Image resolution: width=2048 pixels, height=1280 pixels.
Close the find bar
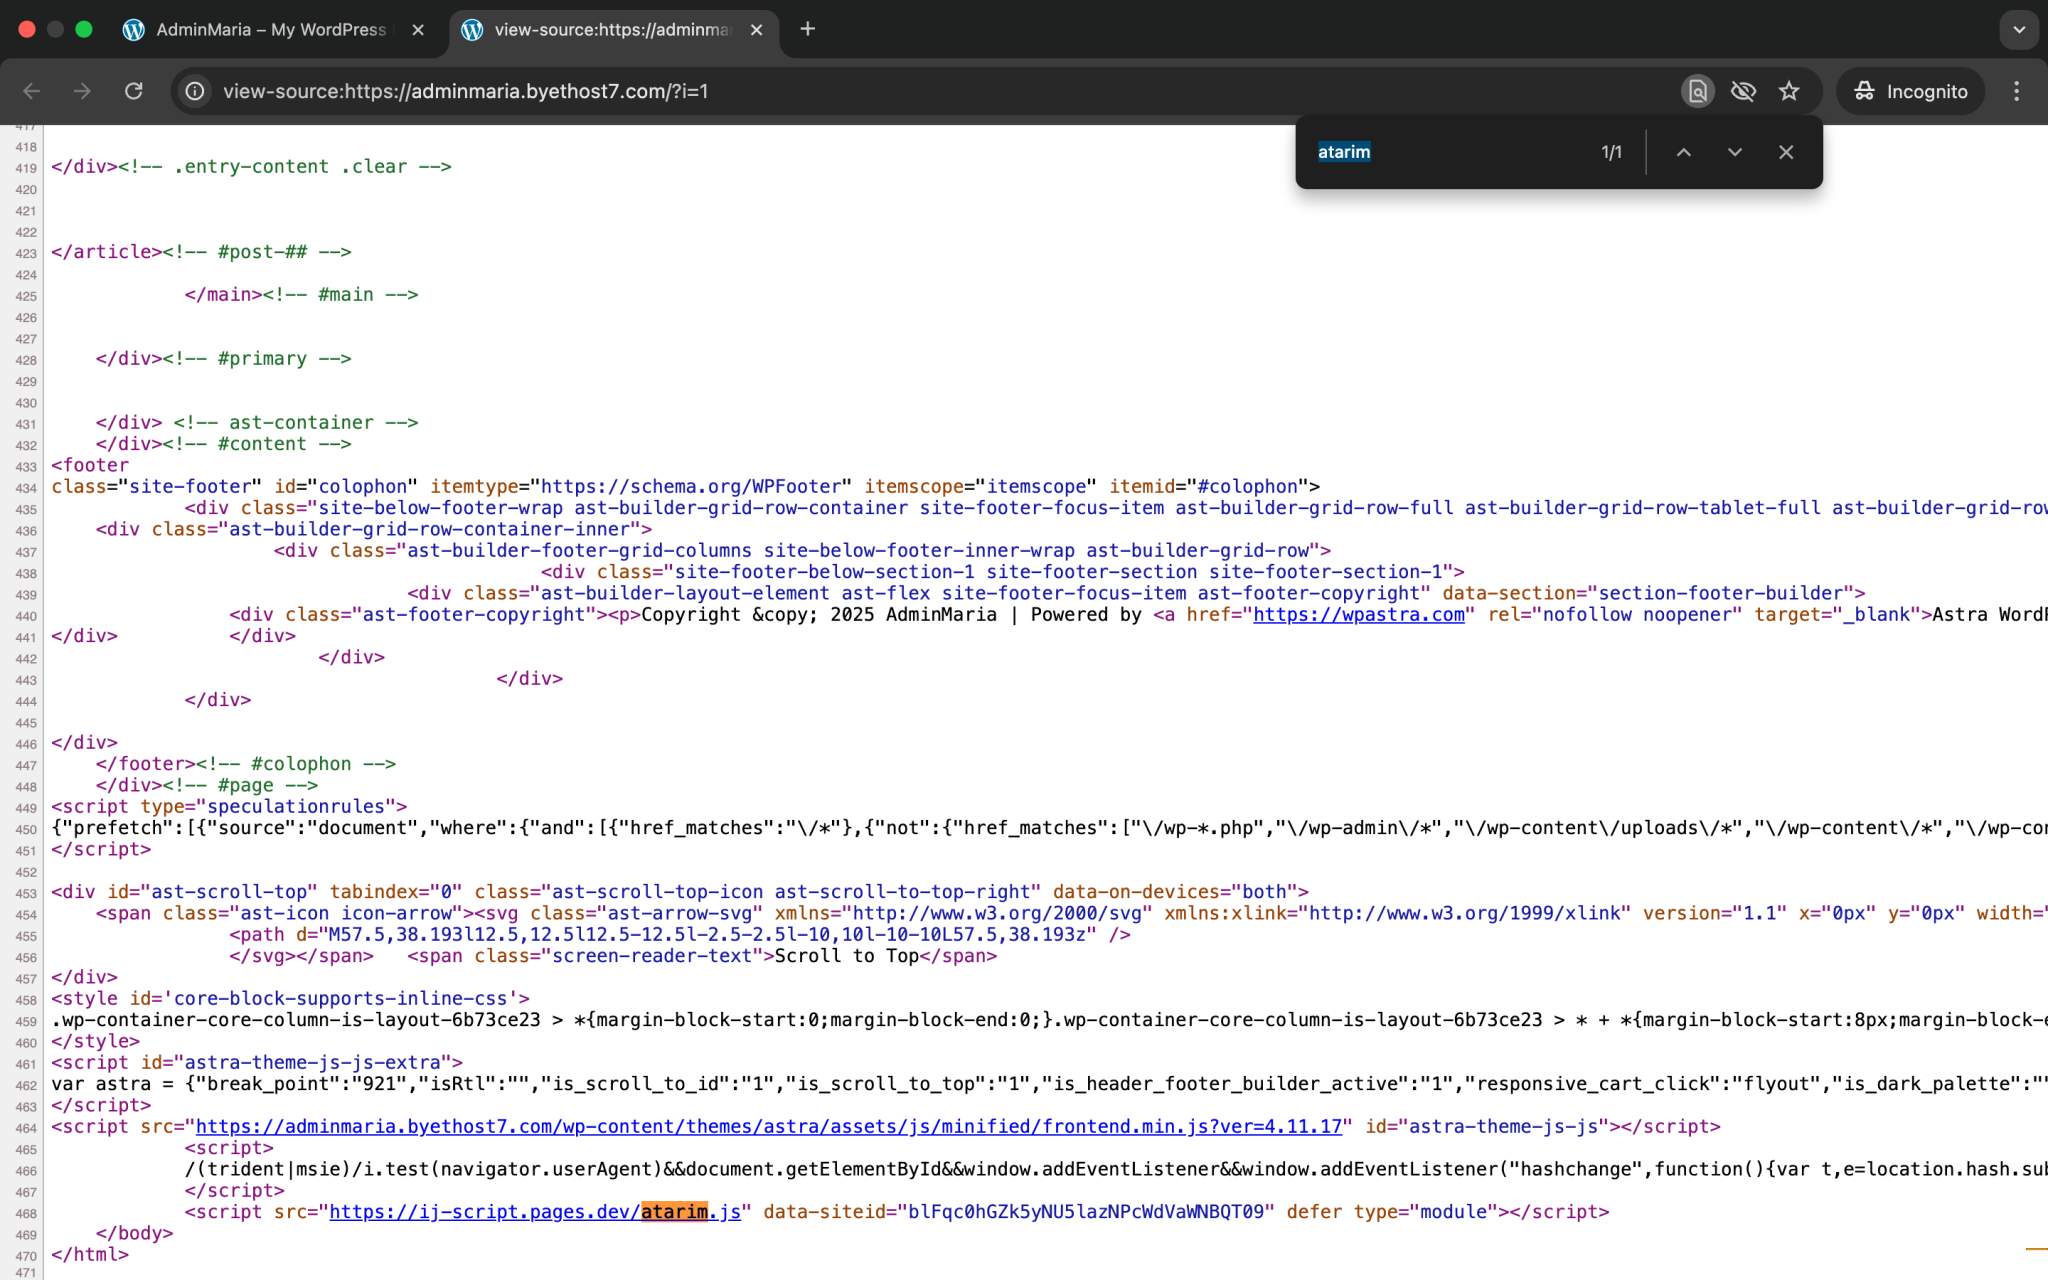[1786, 152]
